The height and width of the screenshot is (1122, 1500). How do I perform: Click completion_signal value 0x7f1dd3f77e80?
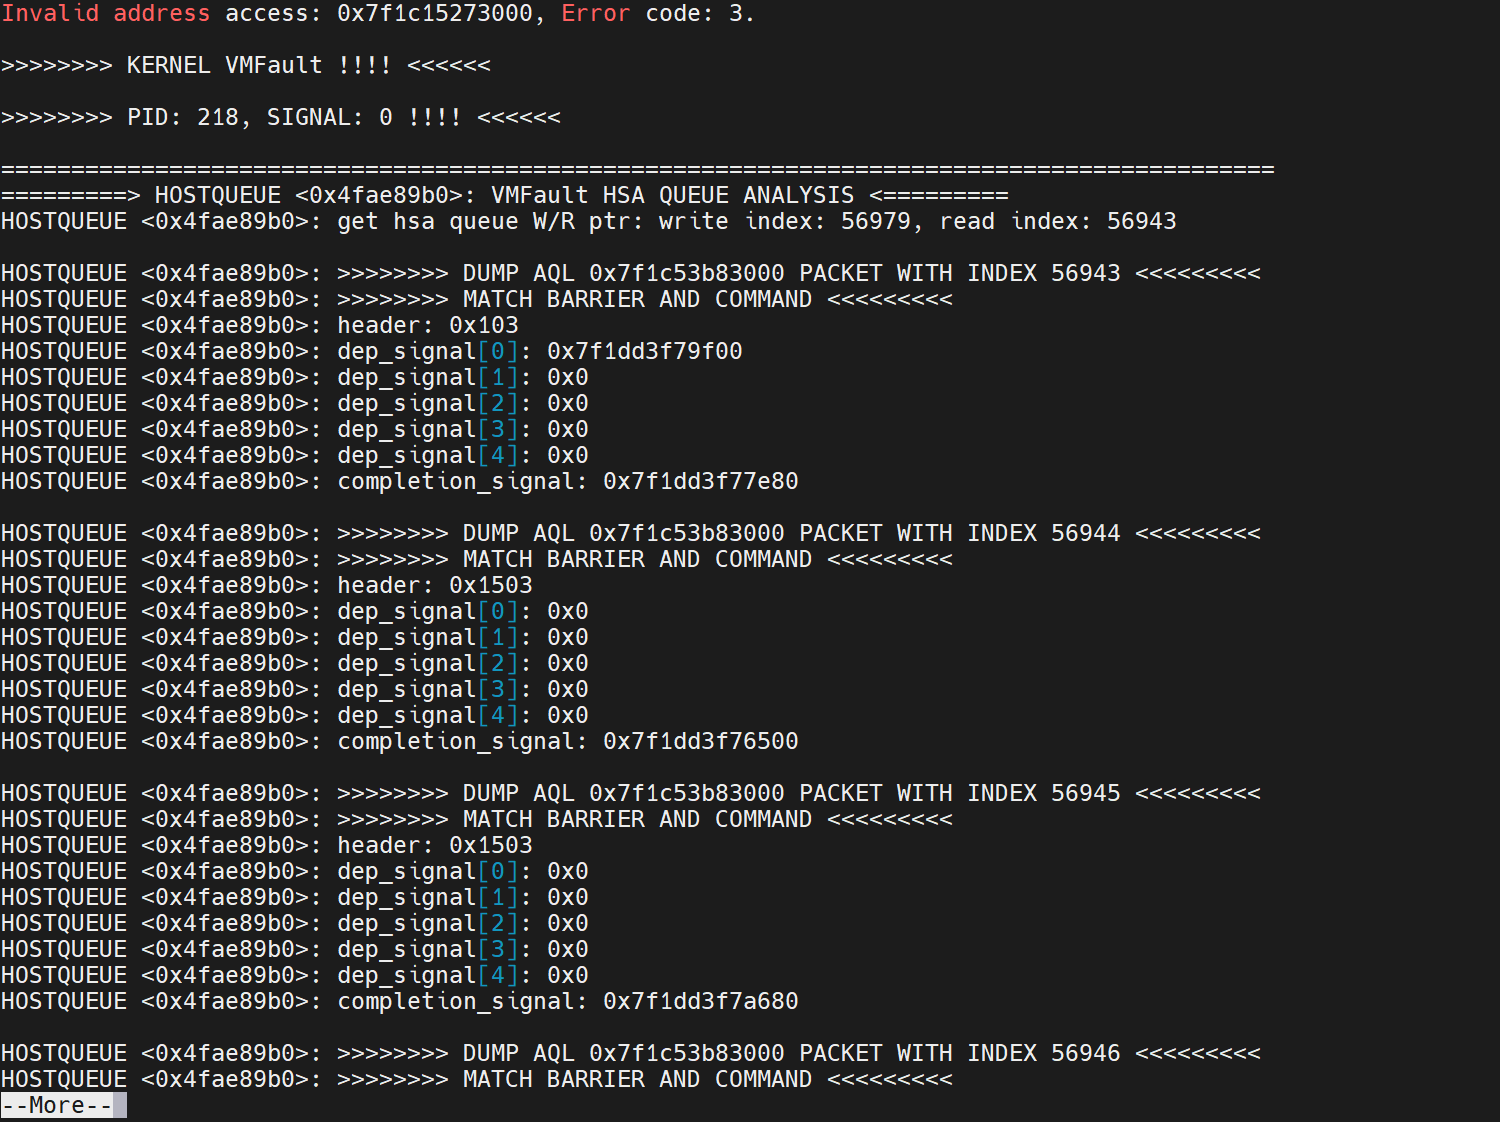(701, 481)
